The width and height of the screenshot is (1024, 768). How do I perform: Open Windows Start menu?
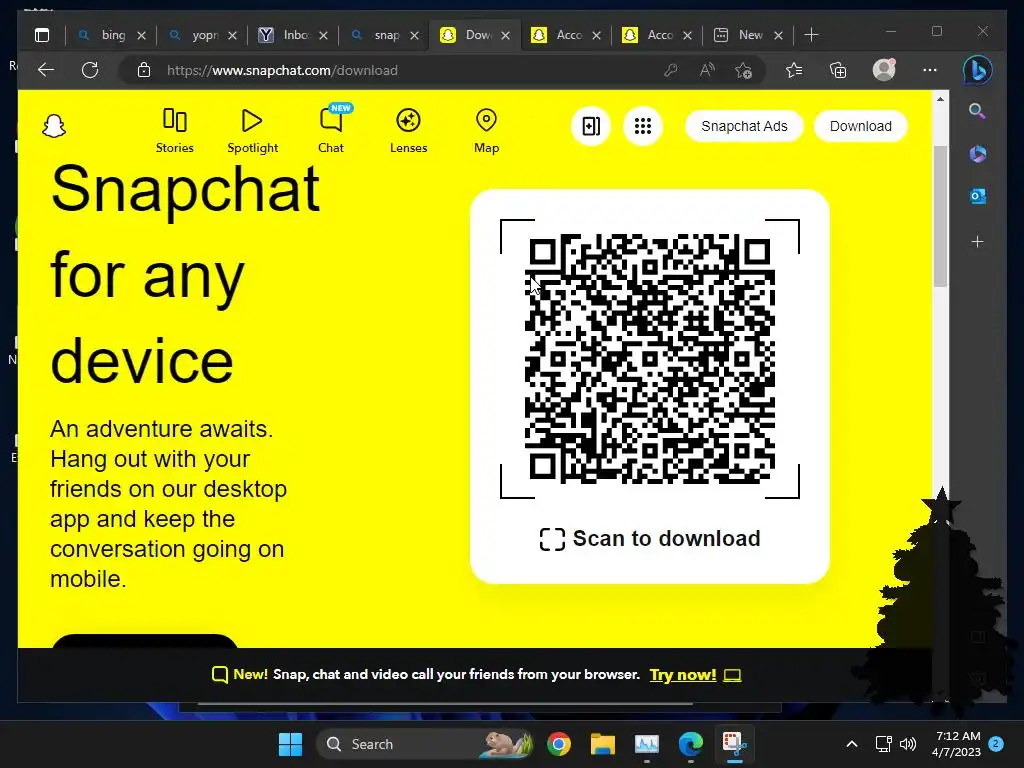coord(290,744)
